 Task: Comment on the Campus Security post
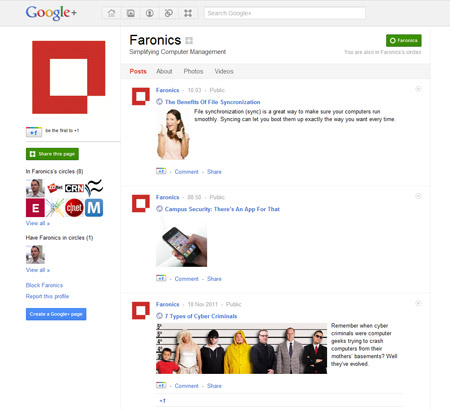(186, 279)
